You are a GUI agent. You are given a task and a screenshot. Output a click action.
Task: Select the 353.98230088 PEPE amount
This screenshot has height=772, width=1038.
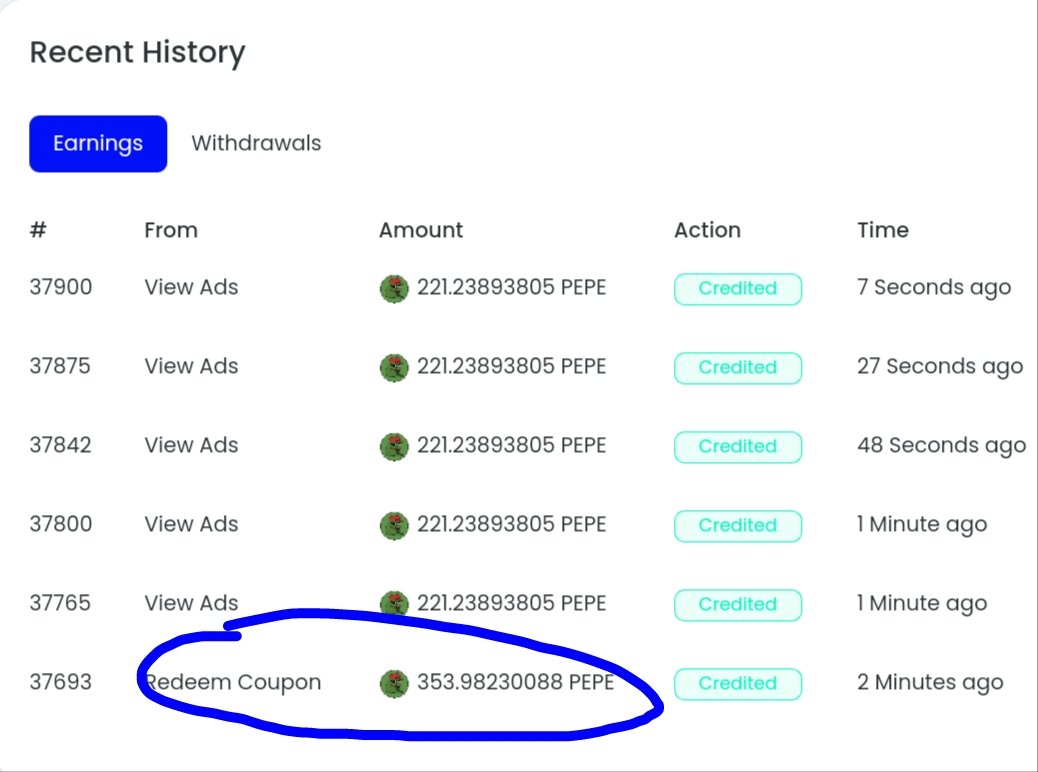point(516,682)
